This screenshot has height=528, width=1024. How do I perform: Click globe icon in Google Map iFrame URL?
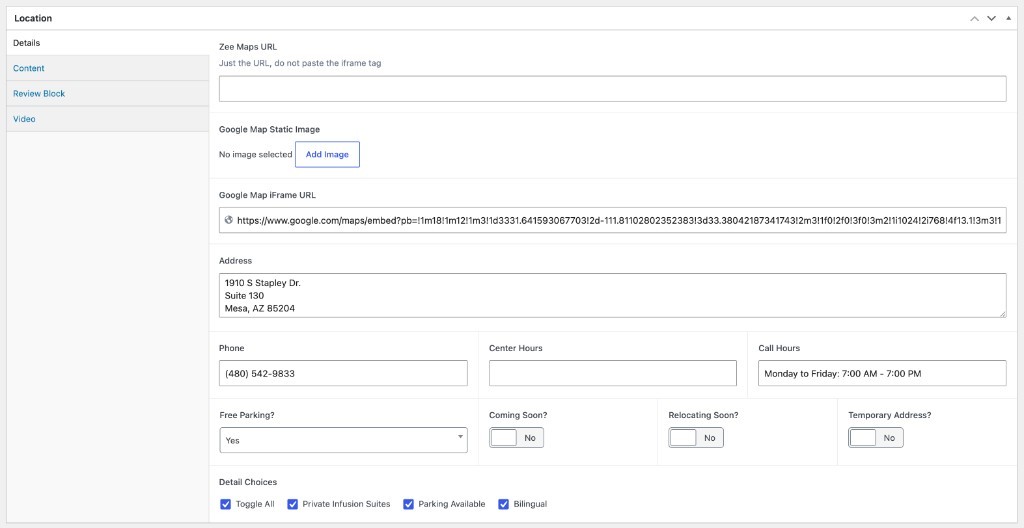pos(229,221)
